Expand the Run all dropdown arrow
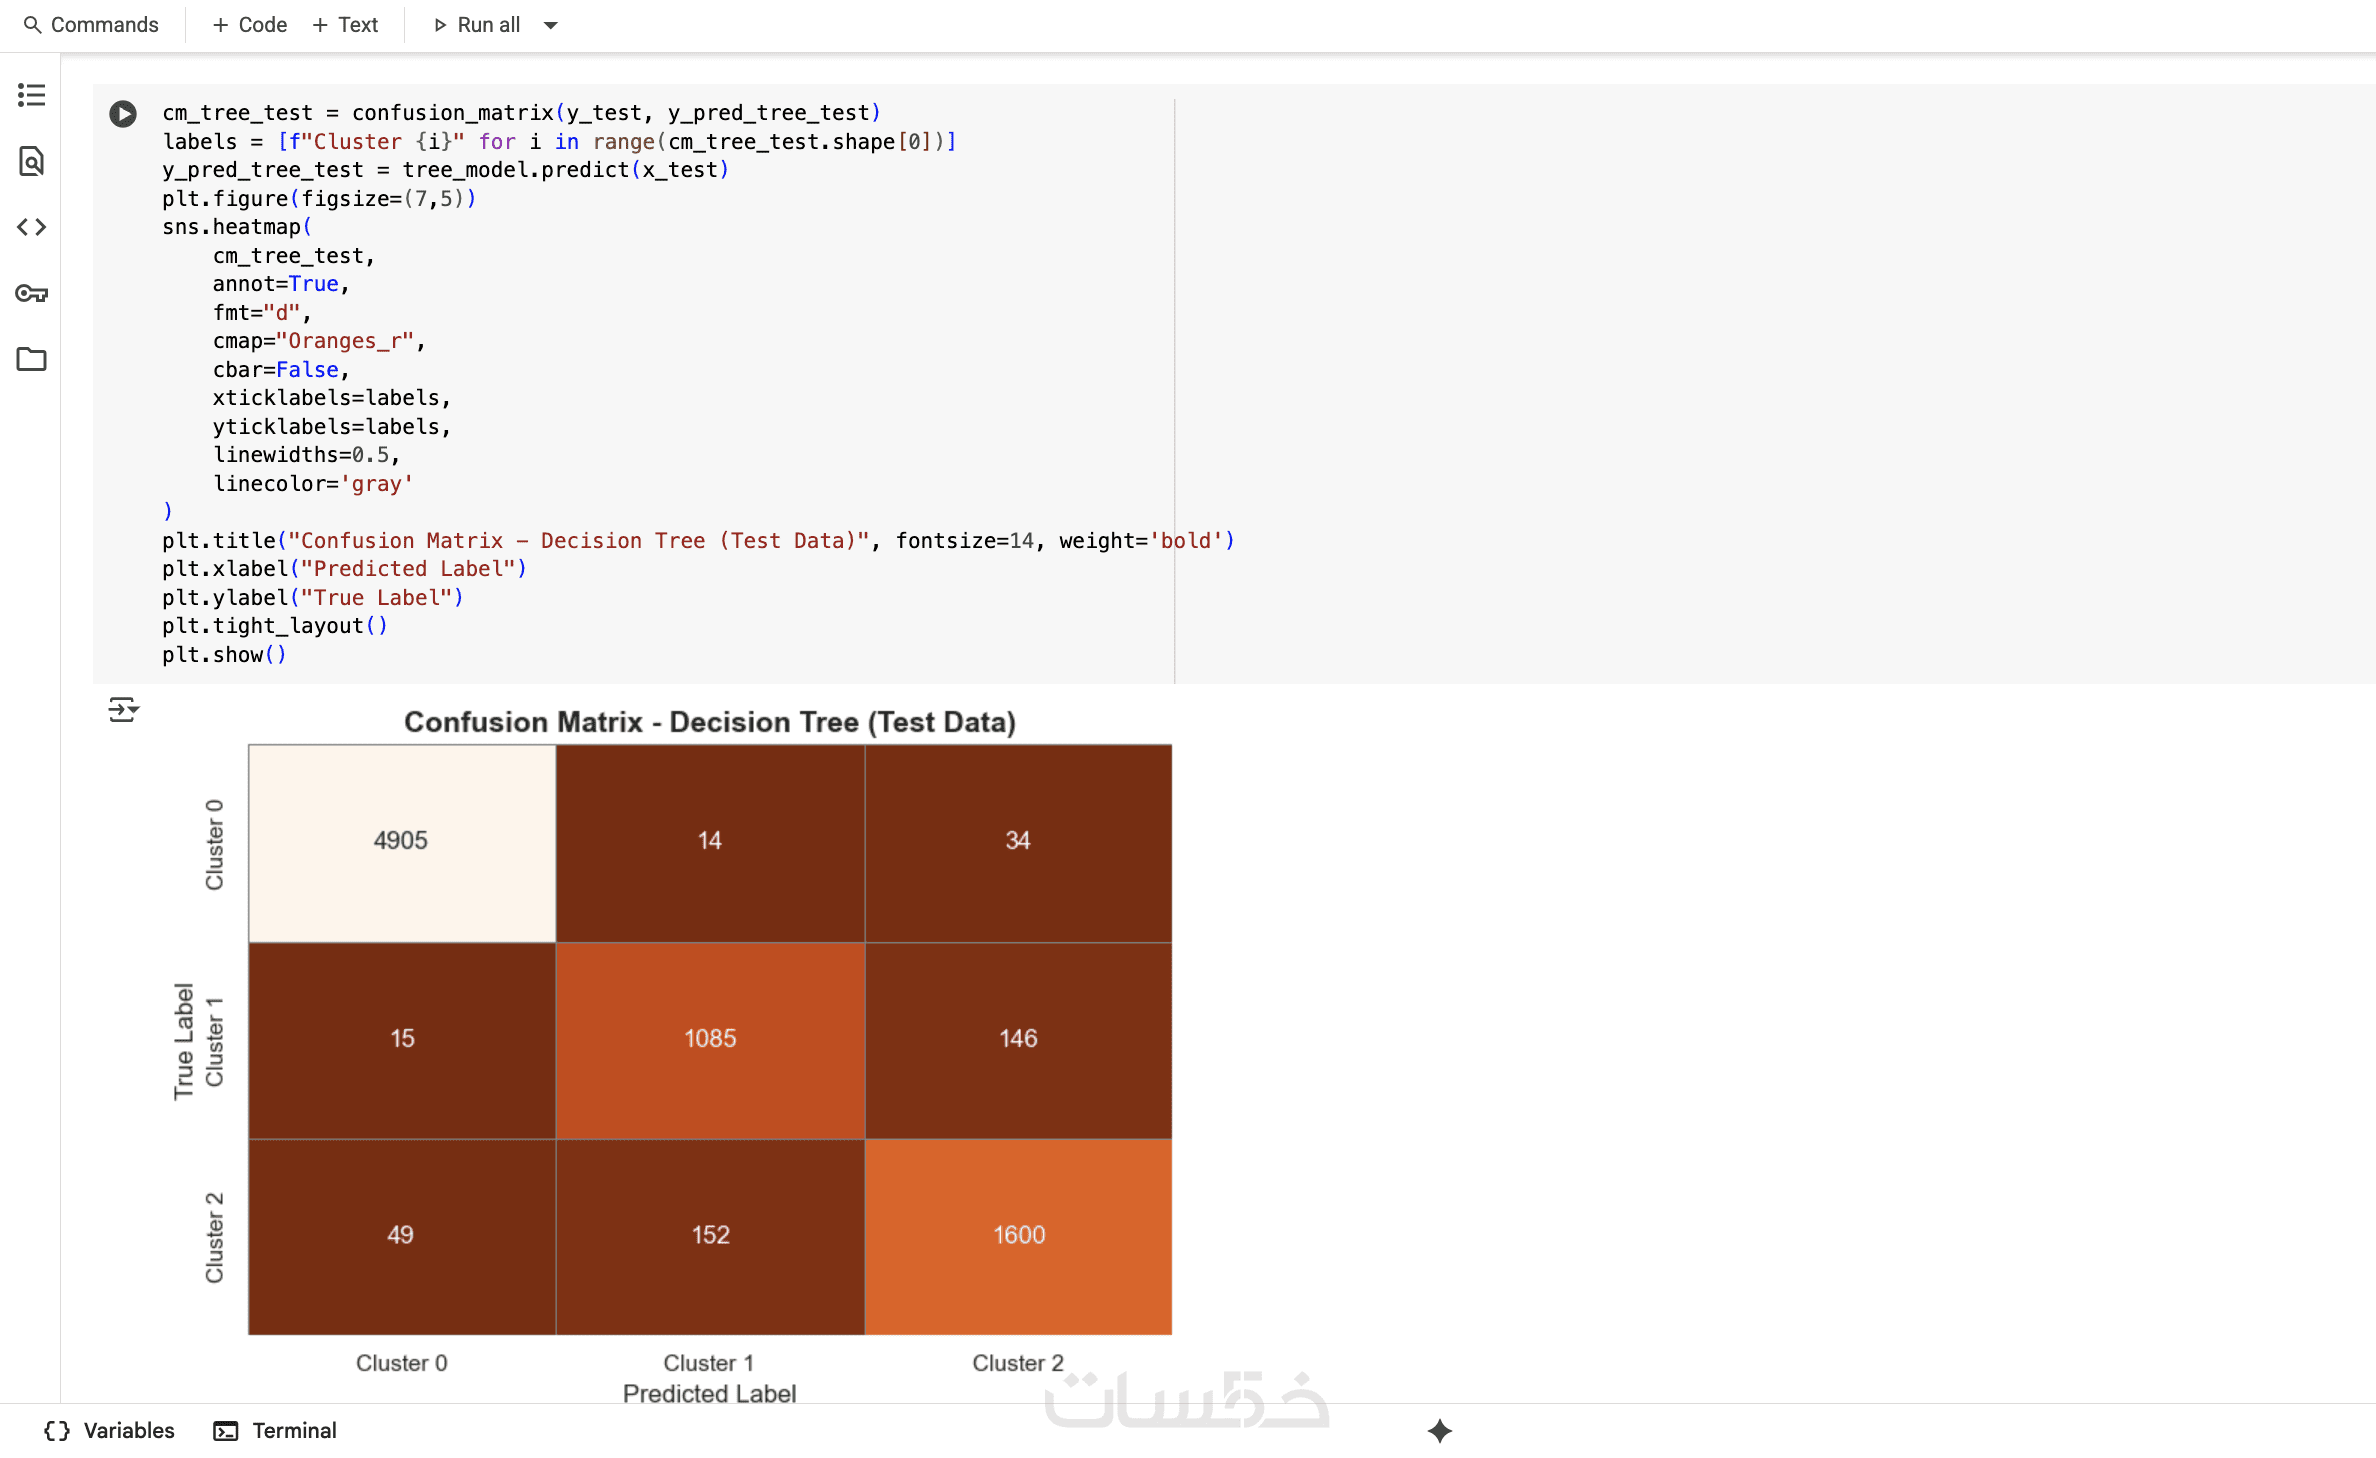Viewport: 2376px width, 1458px height. tap(550, 25)
